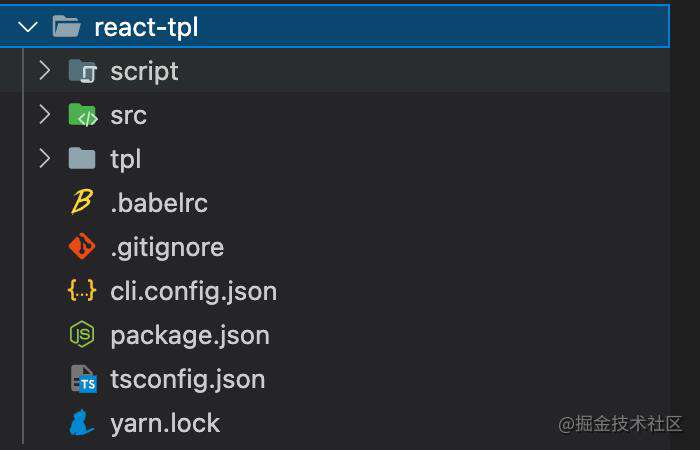700x450 pixels.
Task: Click the orange Git icon
Action: (x=82, y=246)
